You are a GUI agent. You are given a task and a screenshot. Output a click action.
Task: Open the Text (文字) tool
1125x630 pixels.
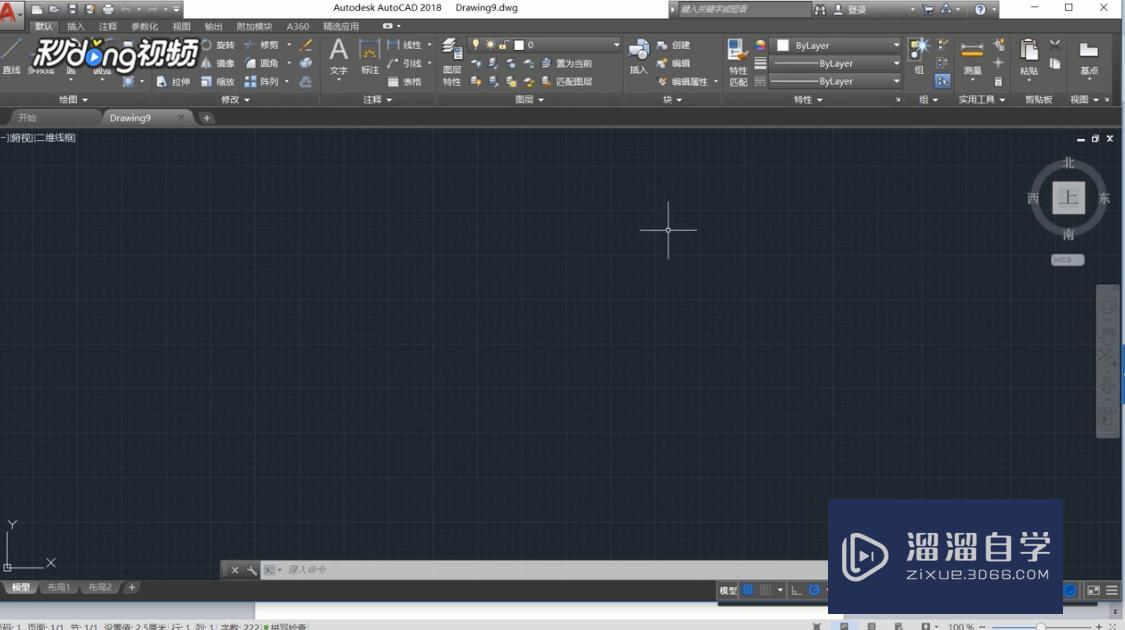click(339, 57)
